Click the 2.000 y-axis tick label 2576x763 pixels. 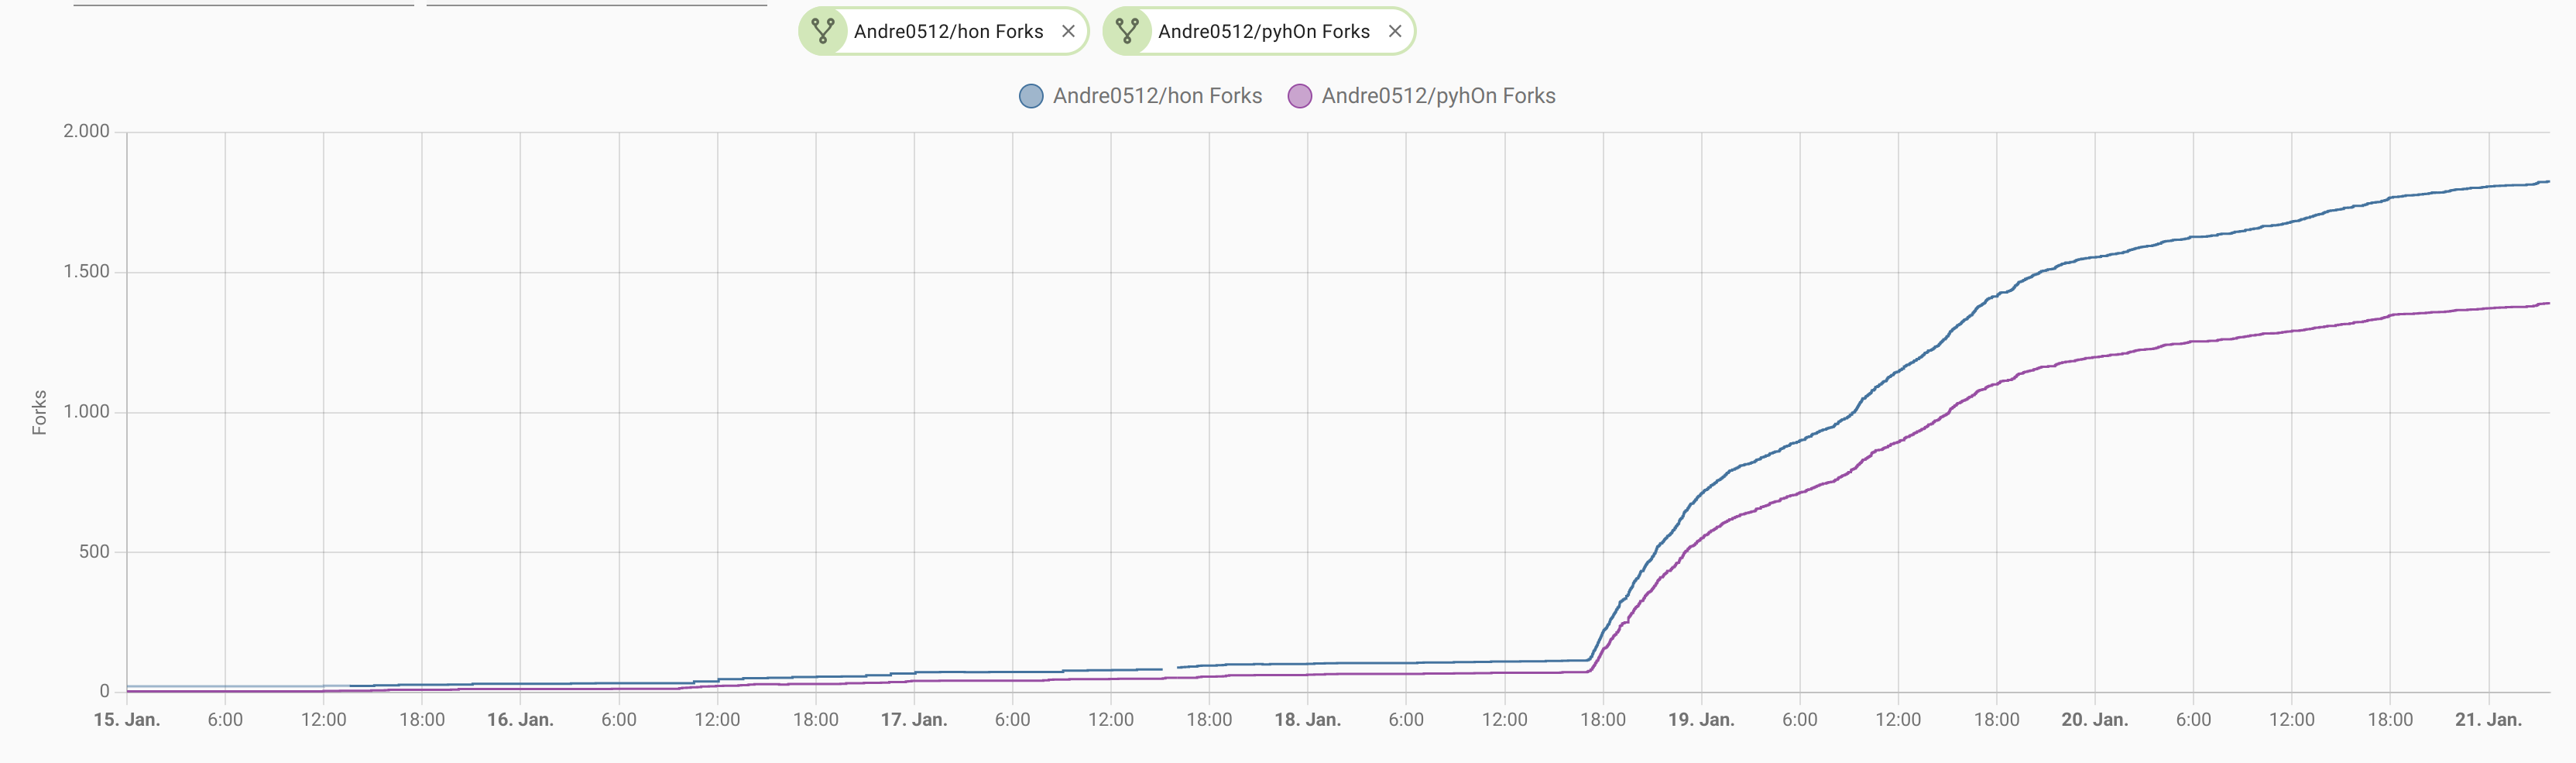click(86, 131)
